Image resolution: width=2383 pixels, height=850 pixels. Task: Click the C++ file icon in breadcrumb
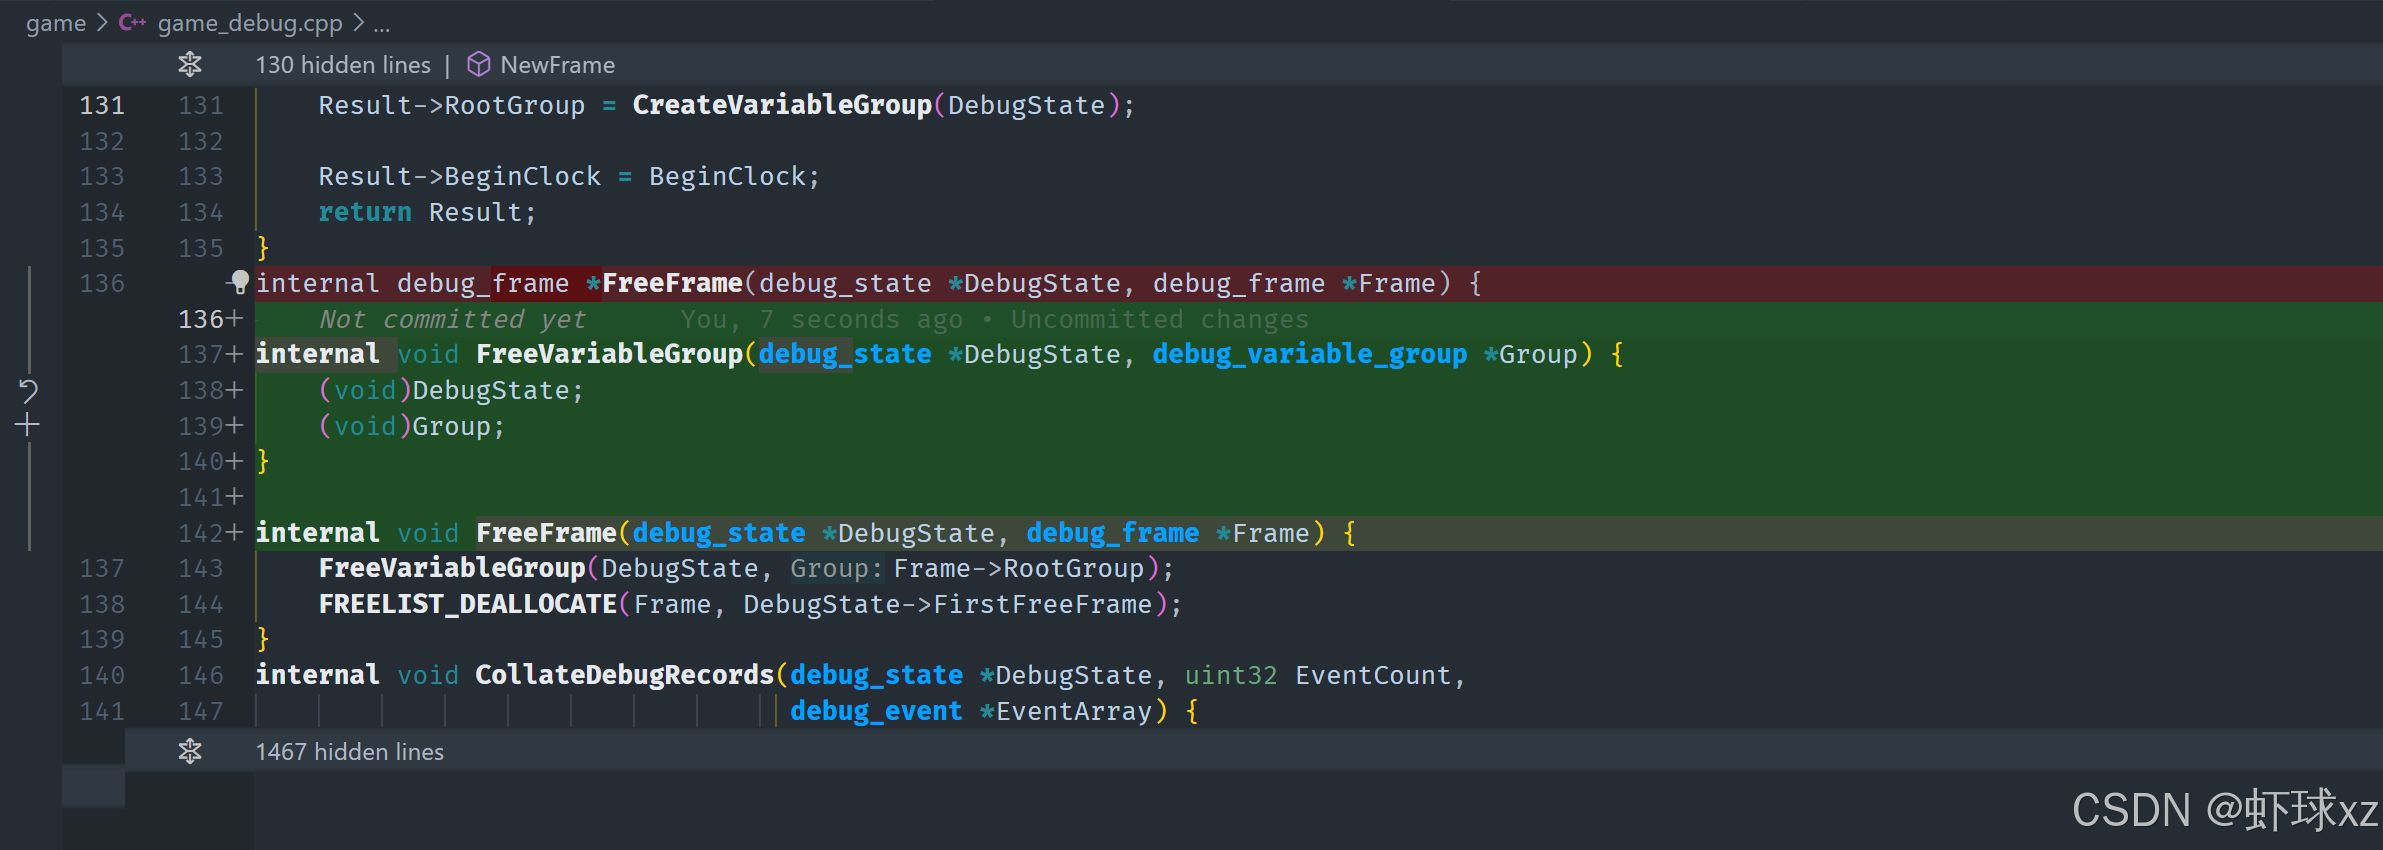coord(132,22)
